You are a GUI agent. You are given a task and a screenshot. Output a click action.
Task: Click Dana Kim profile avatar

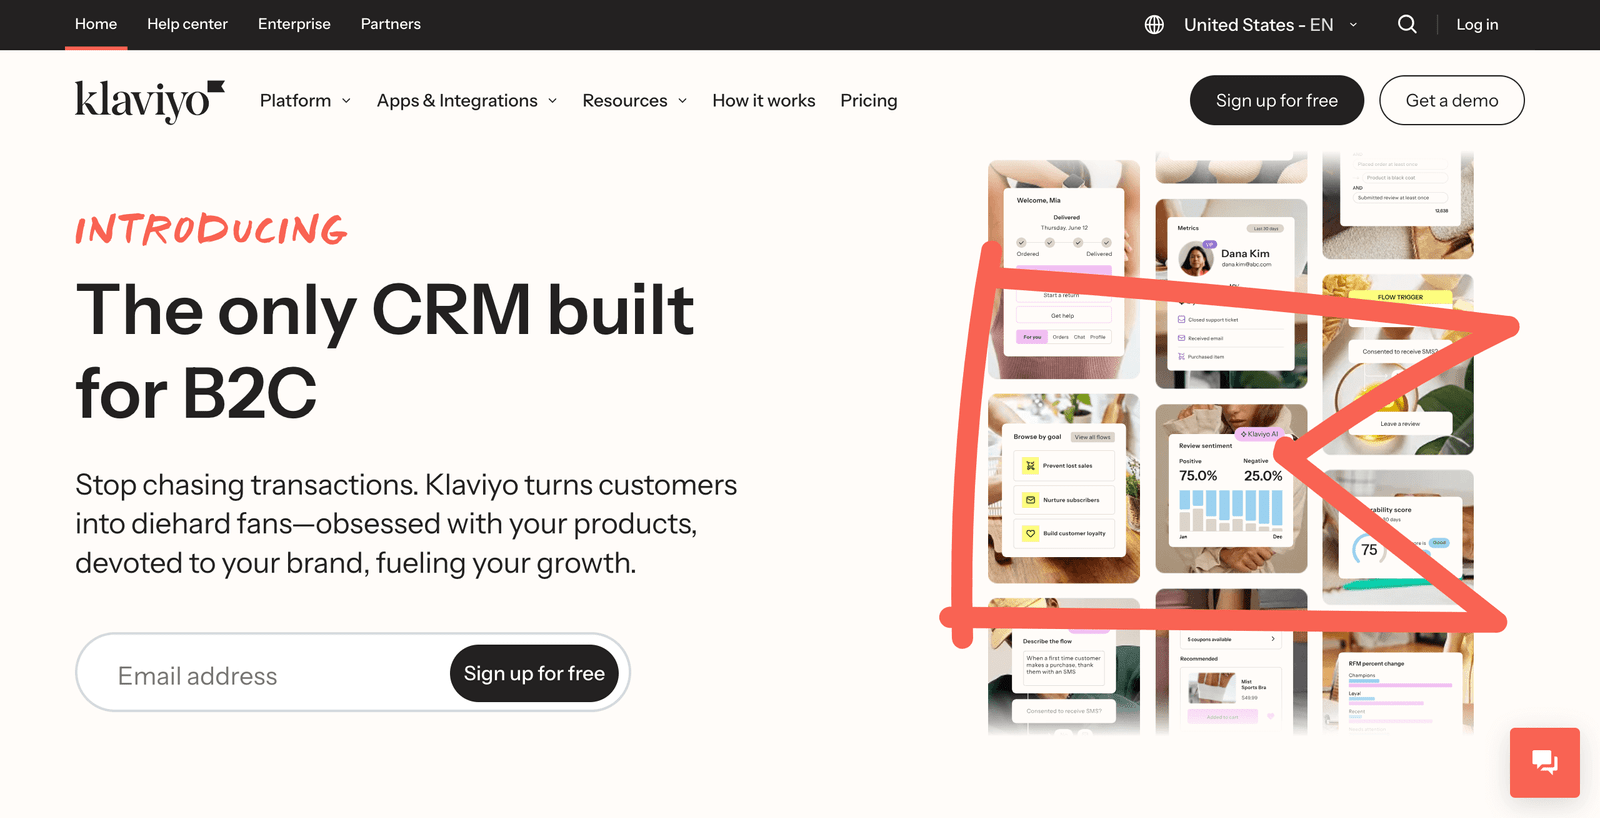point(1196,259)
